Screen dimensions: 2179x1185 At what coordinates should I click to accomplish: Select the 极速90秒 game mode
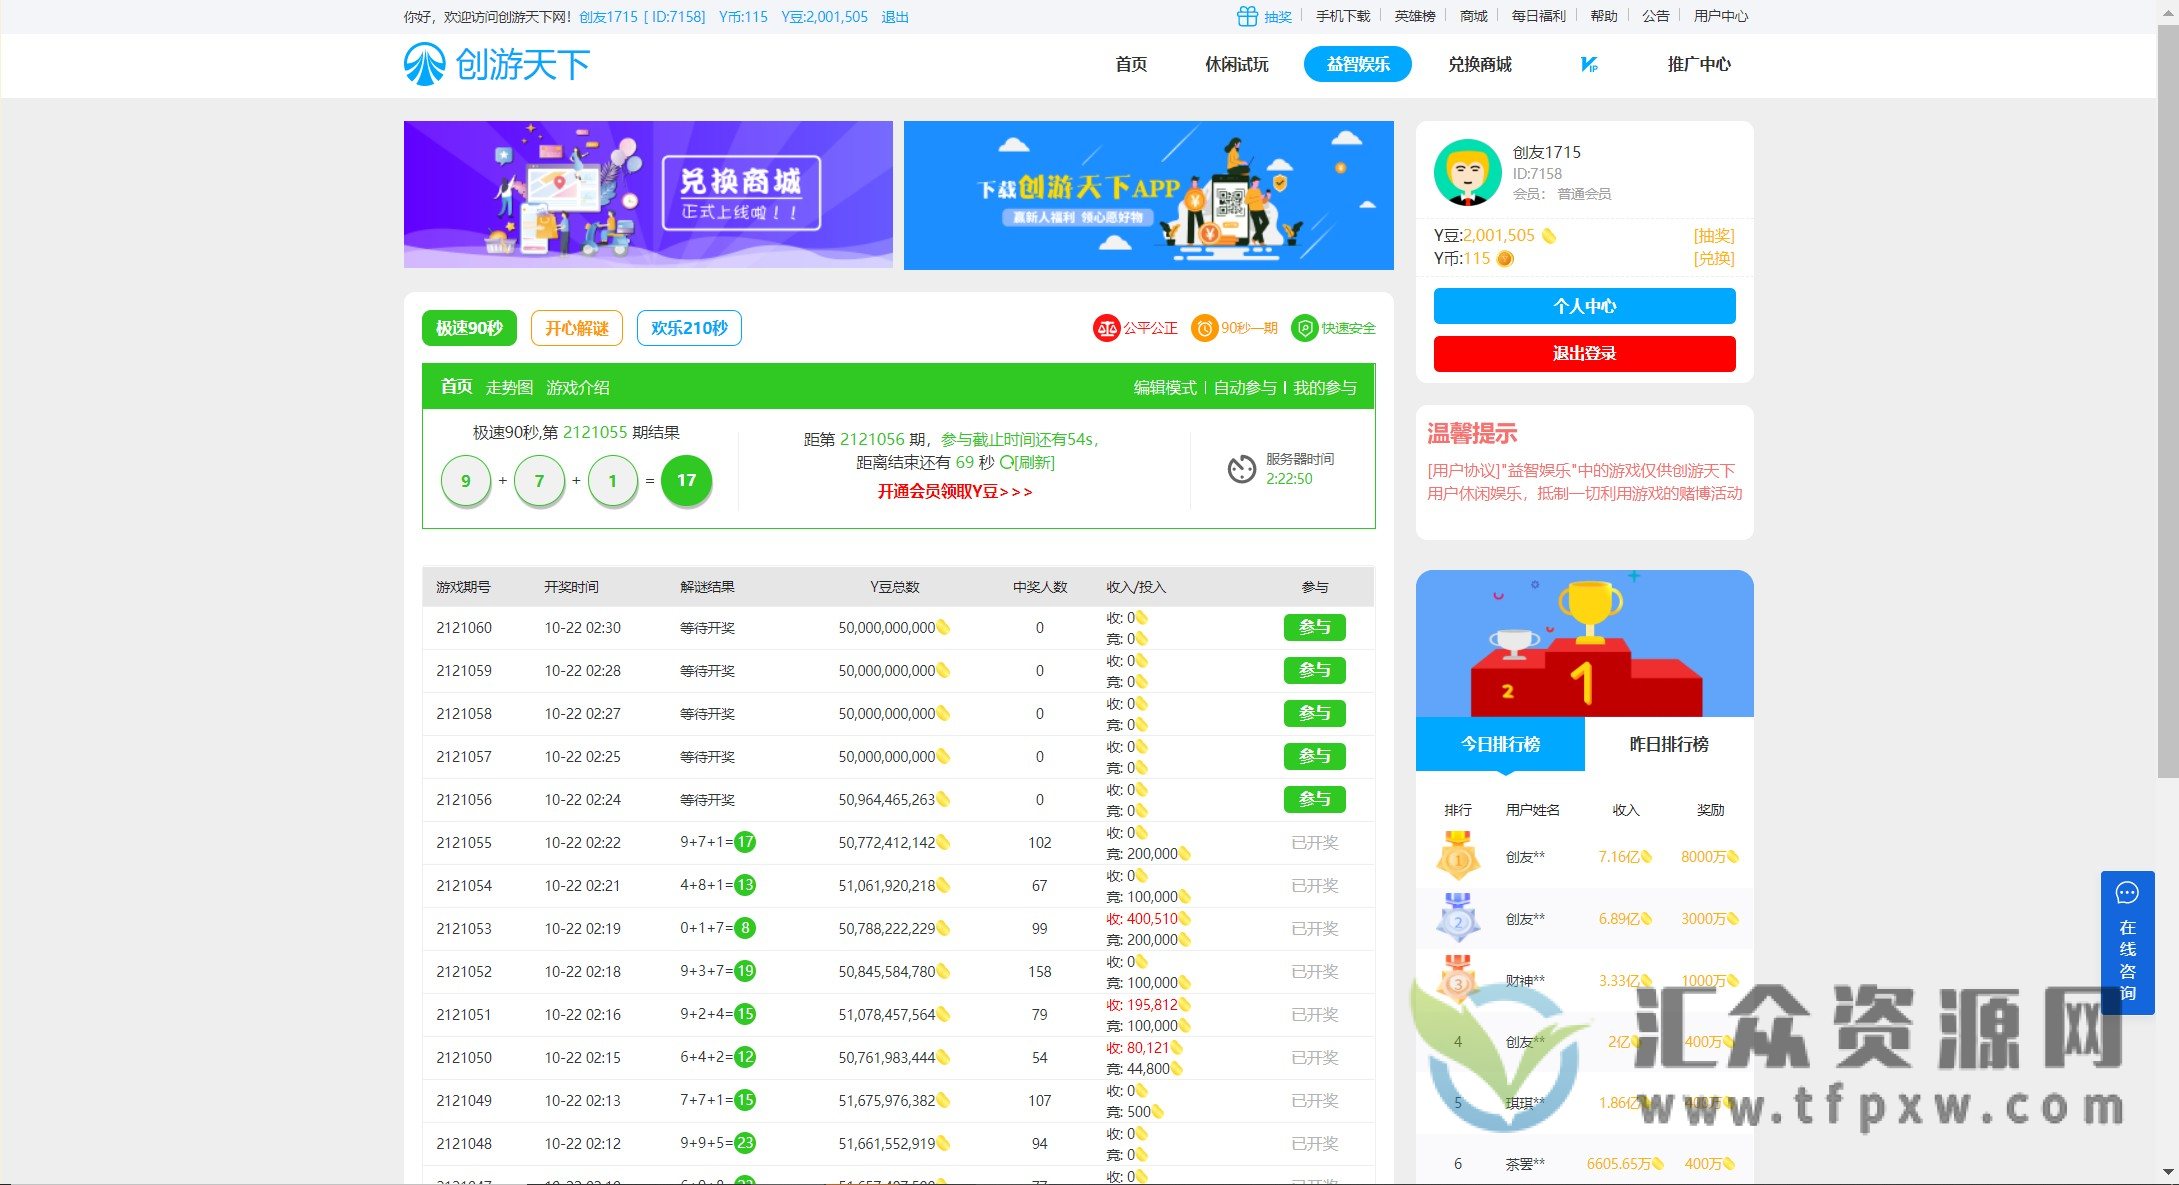pos(468,328)
